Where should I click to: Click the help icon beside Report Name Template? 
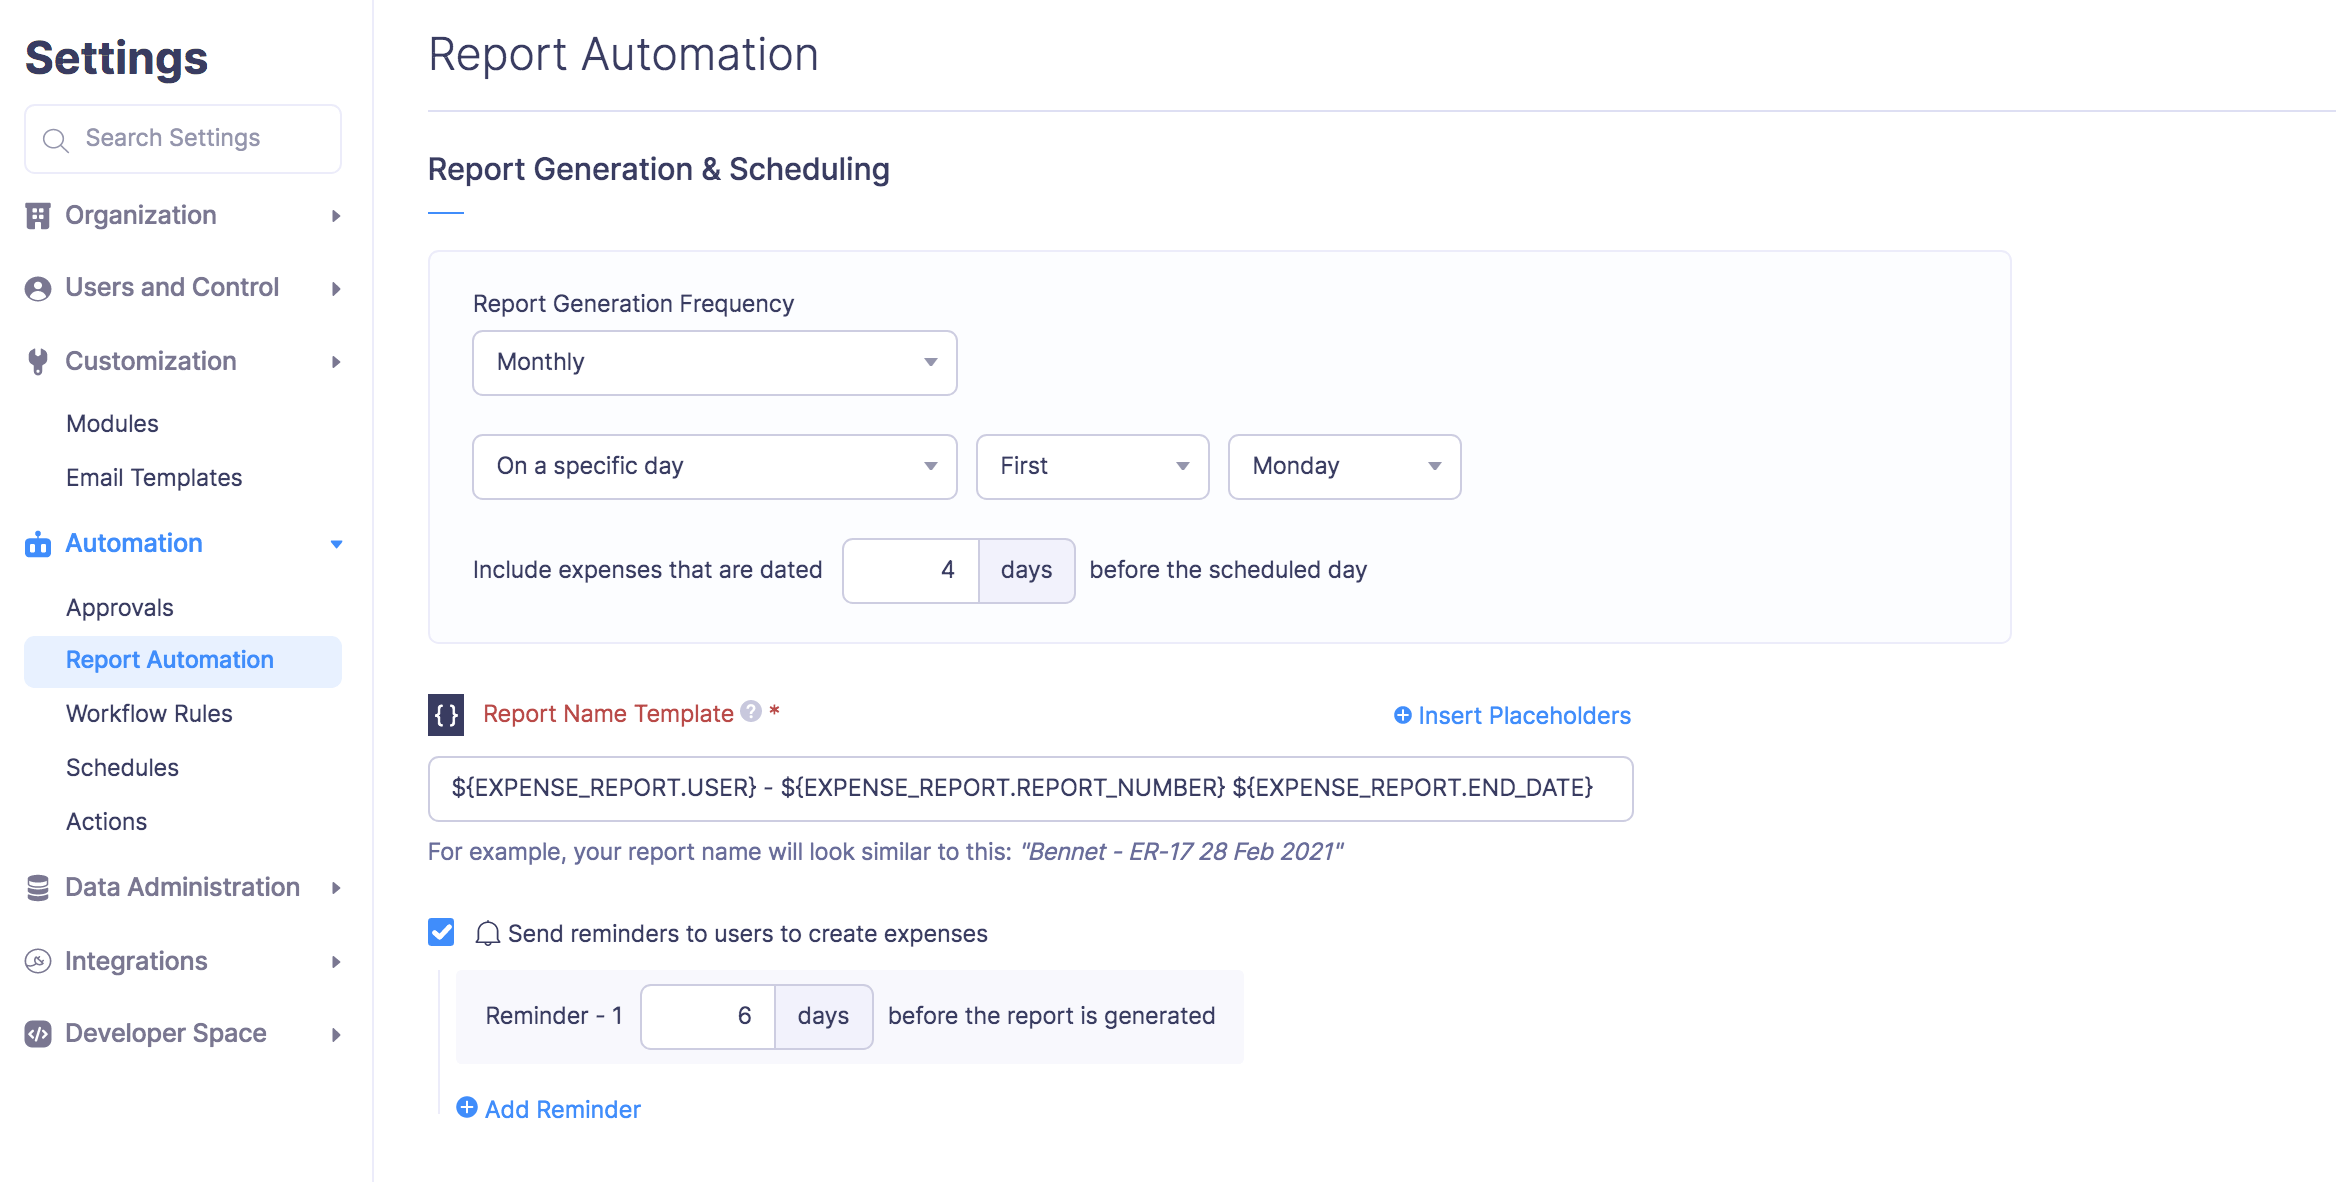(751, 711)
